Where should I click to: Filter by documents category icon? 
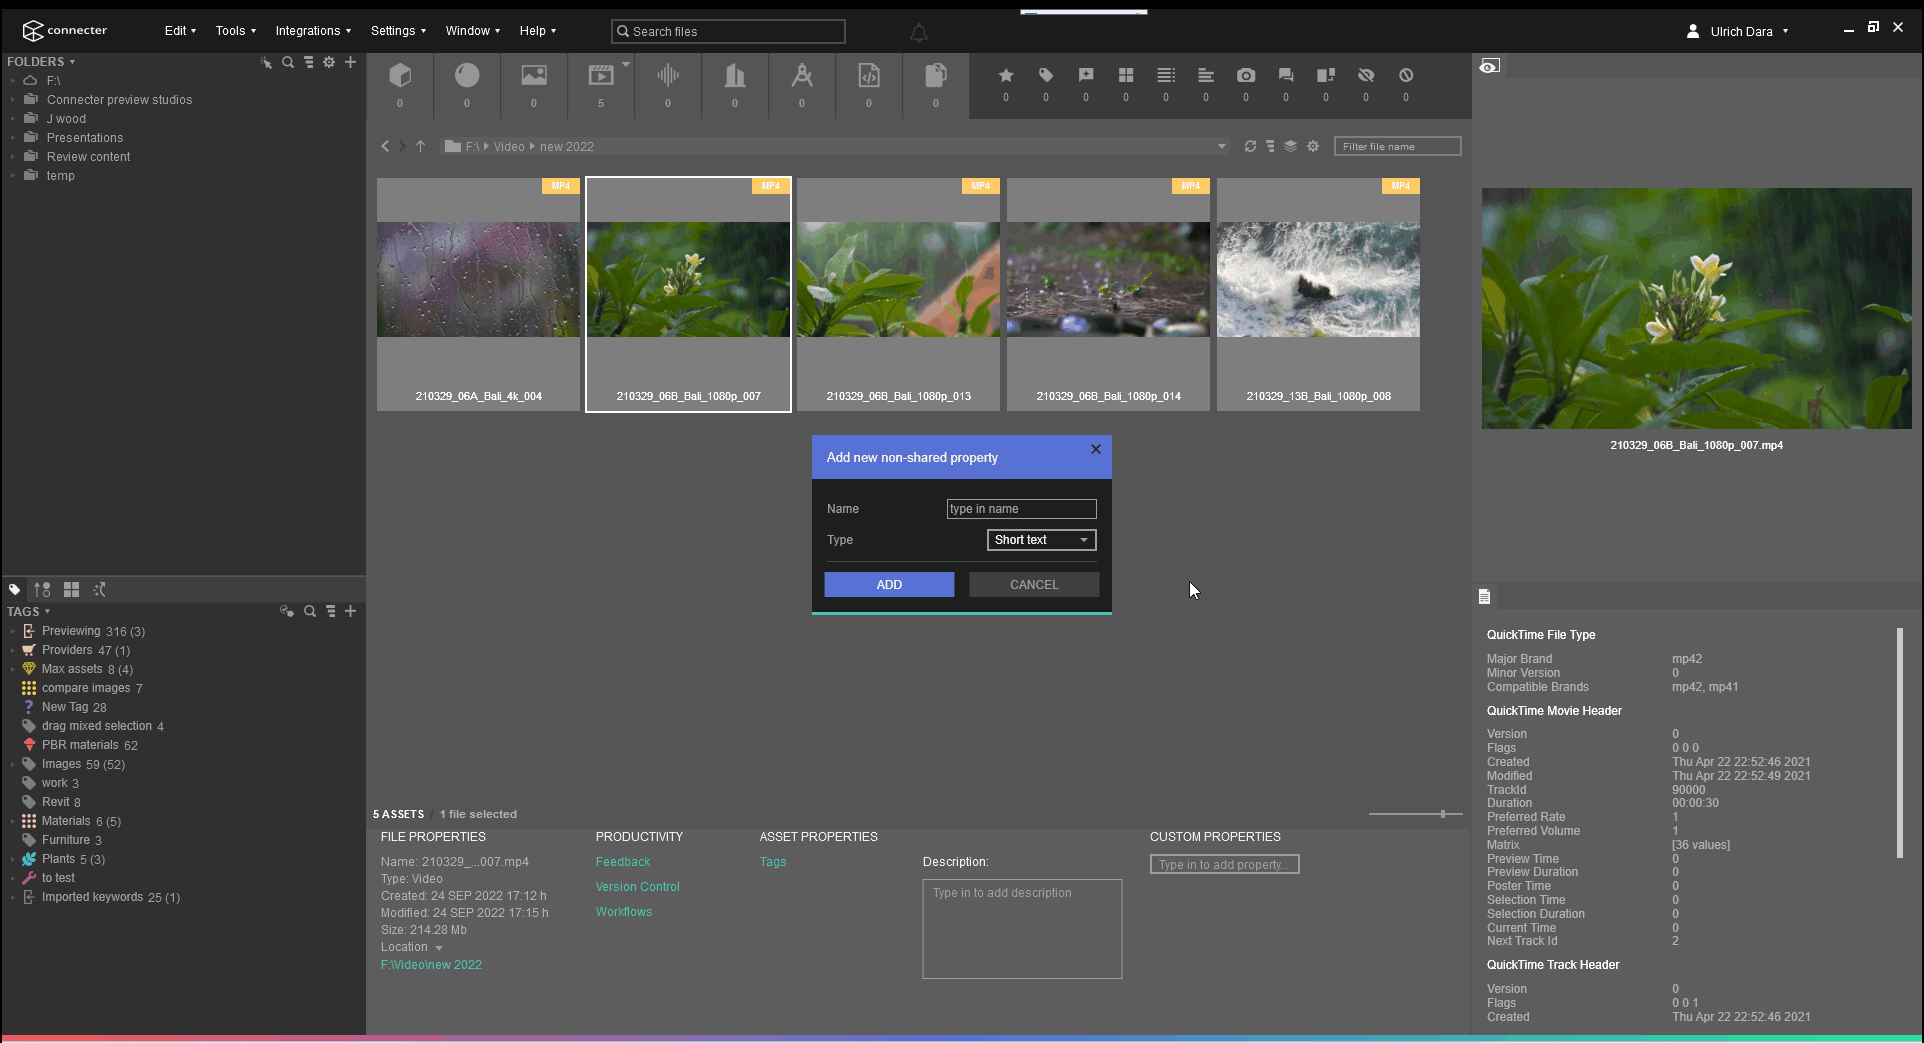936,76
